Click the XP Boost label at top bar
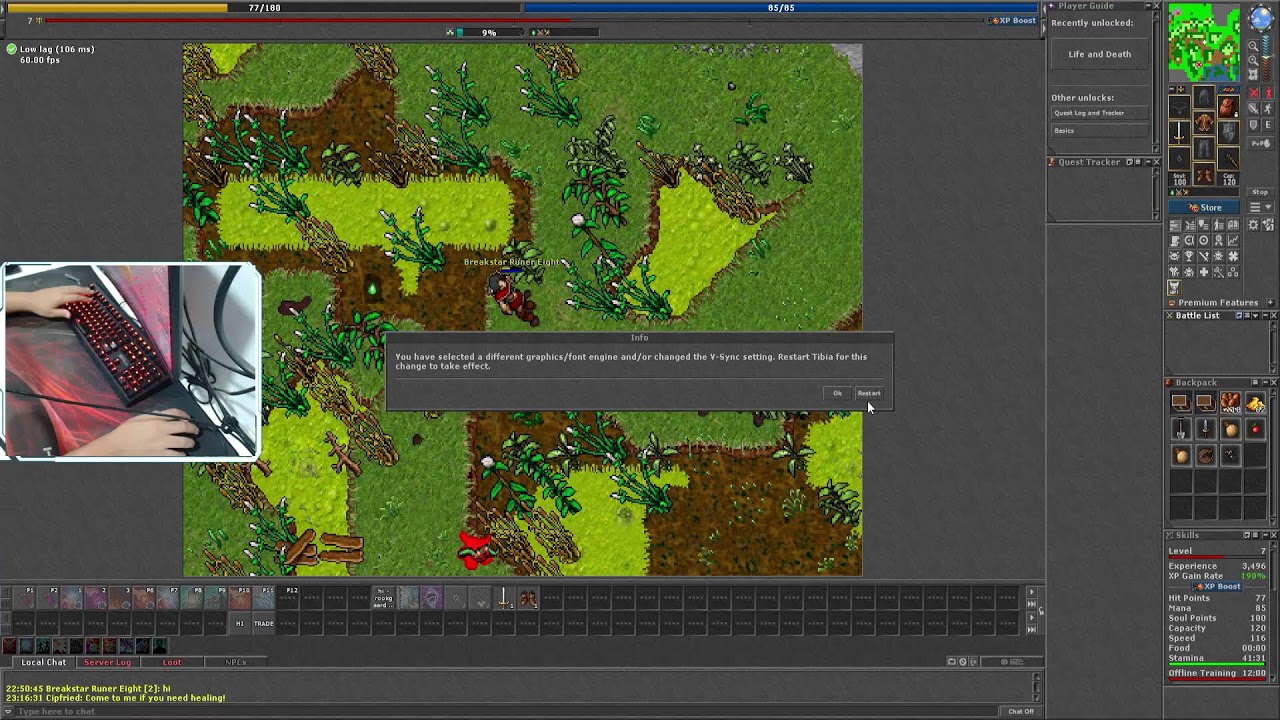1280x720 pixels. (1013, 20)
